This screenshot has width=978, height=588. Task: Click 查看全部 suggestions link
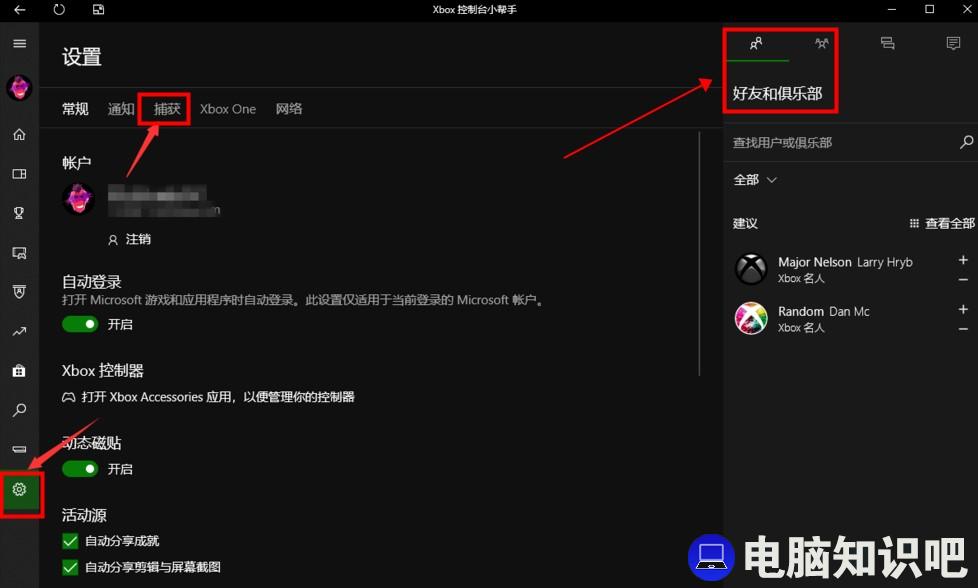[942, 223]
